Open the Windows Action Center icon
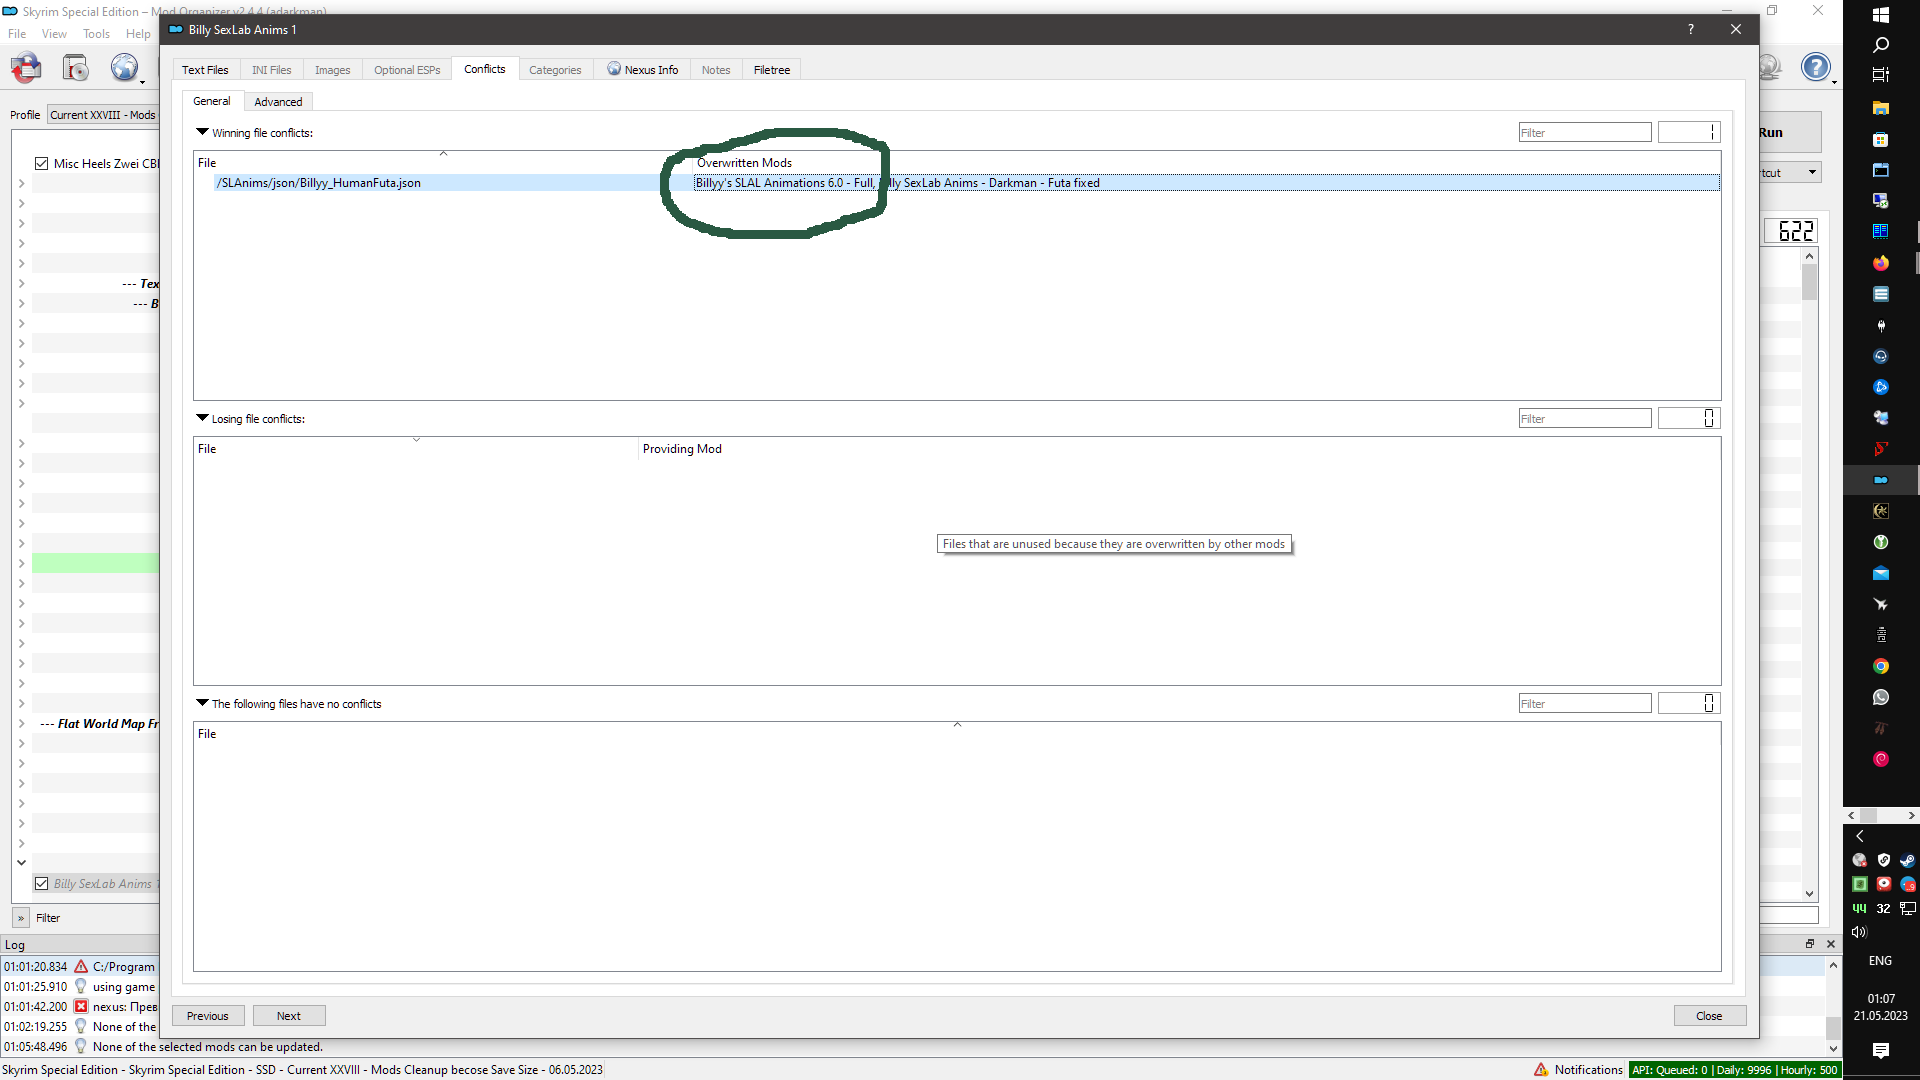Image resolution: width=1920 pixels, height=1080 pixels. (x=1881, y=1050)
